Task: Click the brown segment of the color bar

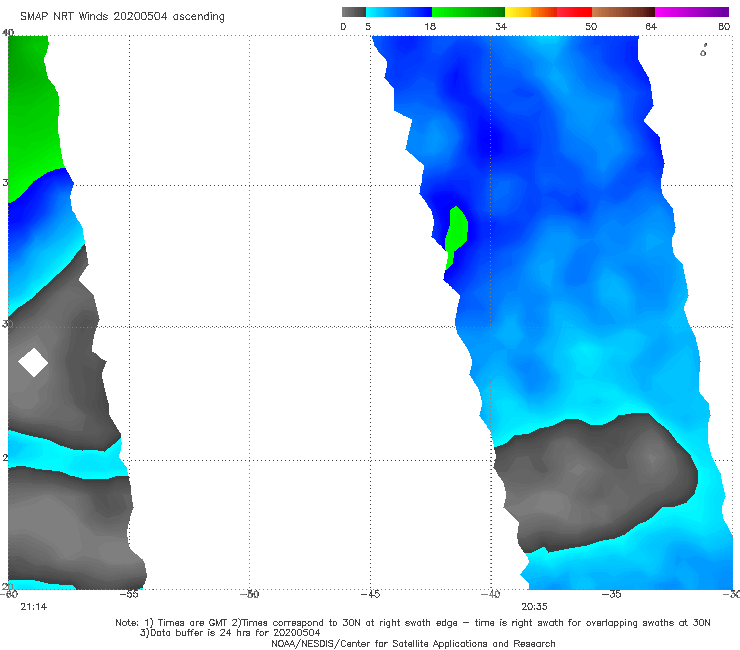Action: coord(623,12)
